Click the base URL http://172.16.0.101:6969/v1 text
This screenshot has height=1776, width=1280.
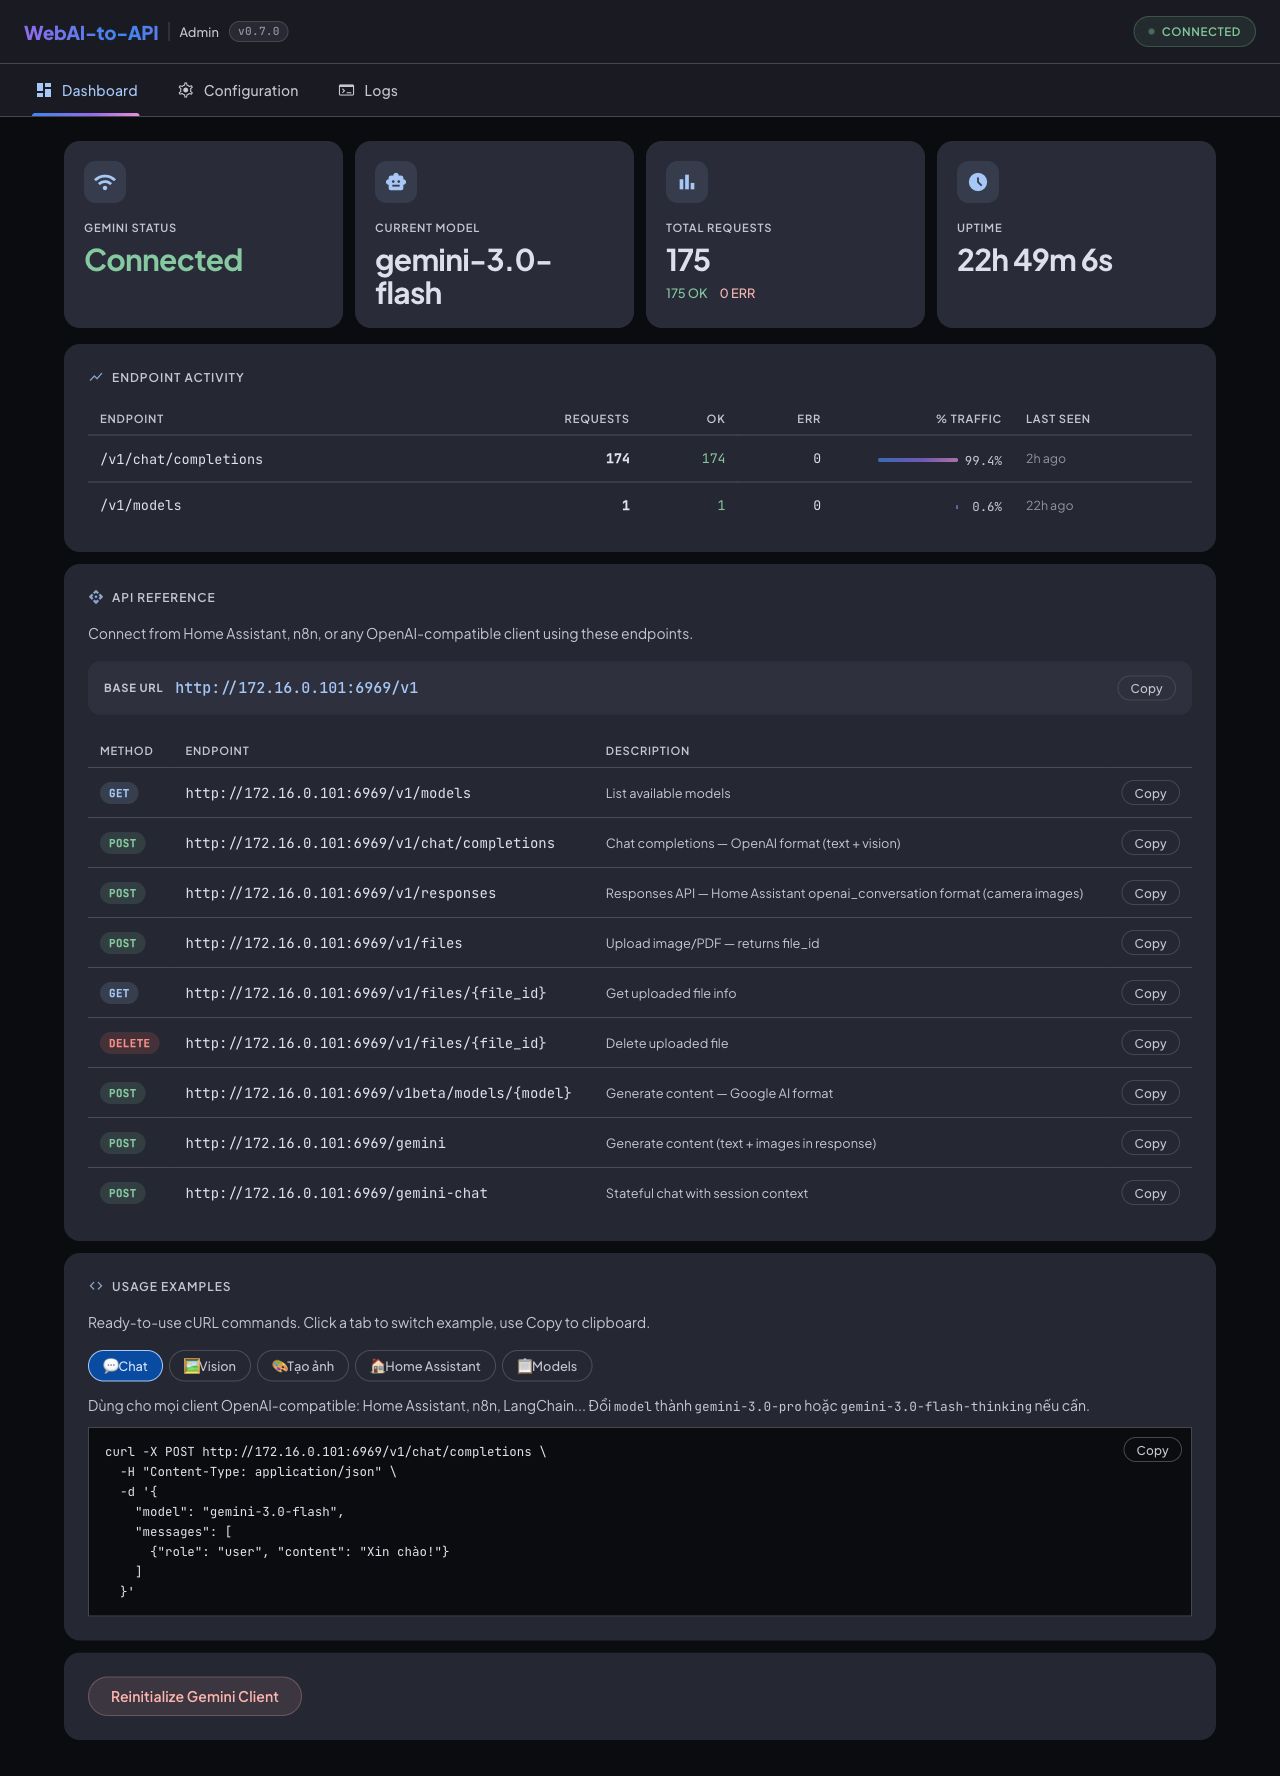(x=297, y=688)
